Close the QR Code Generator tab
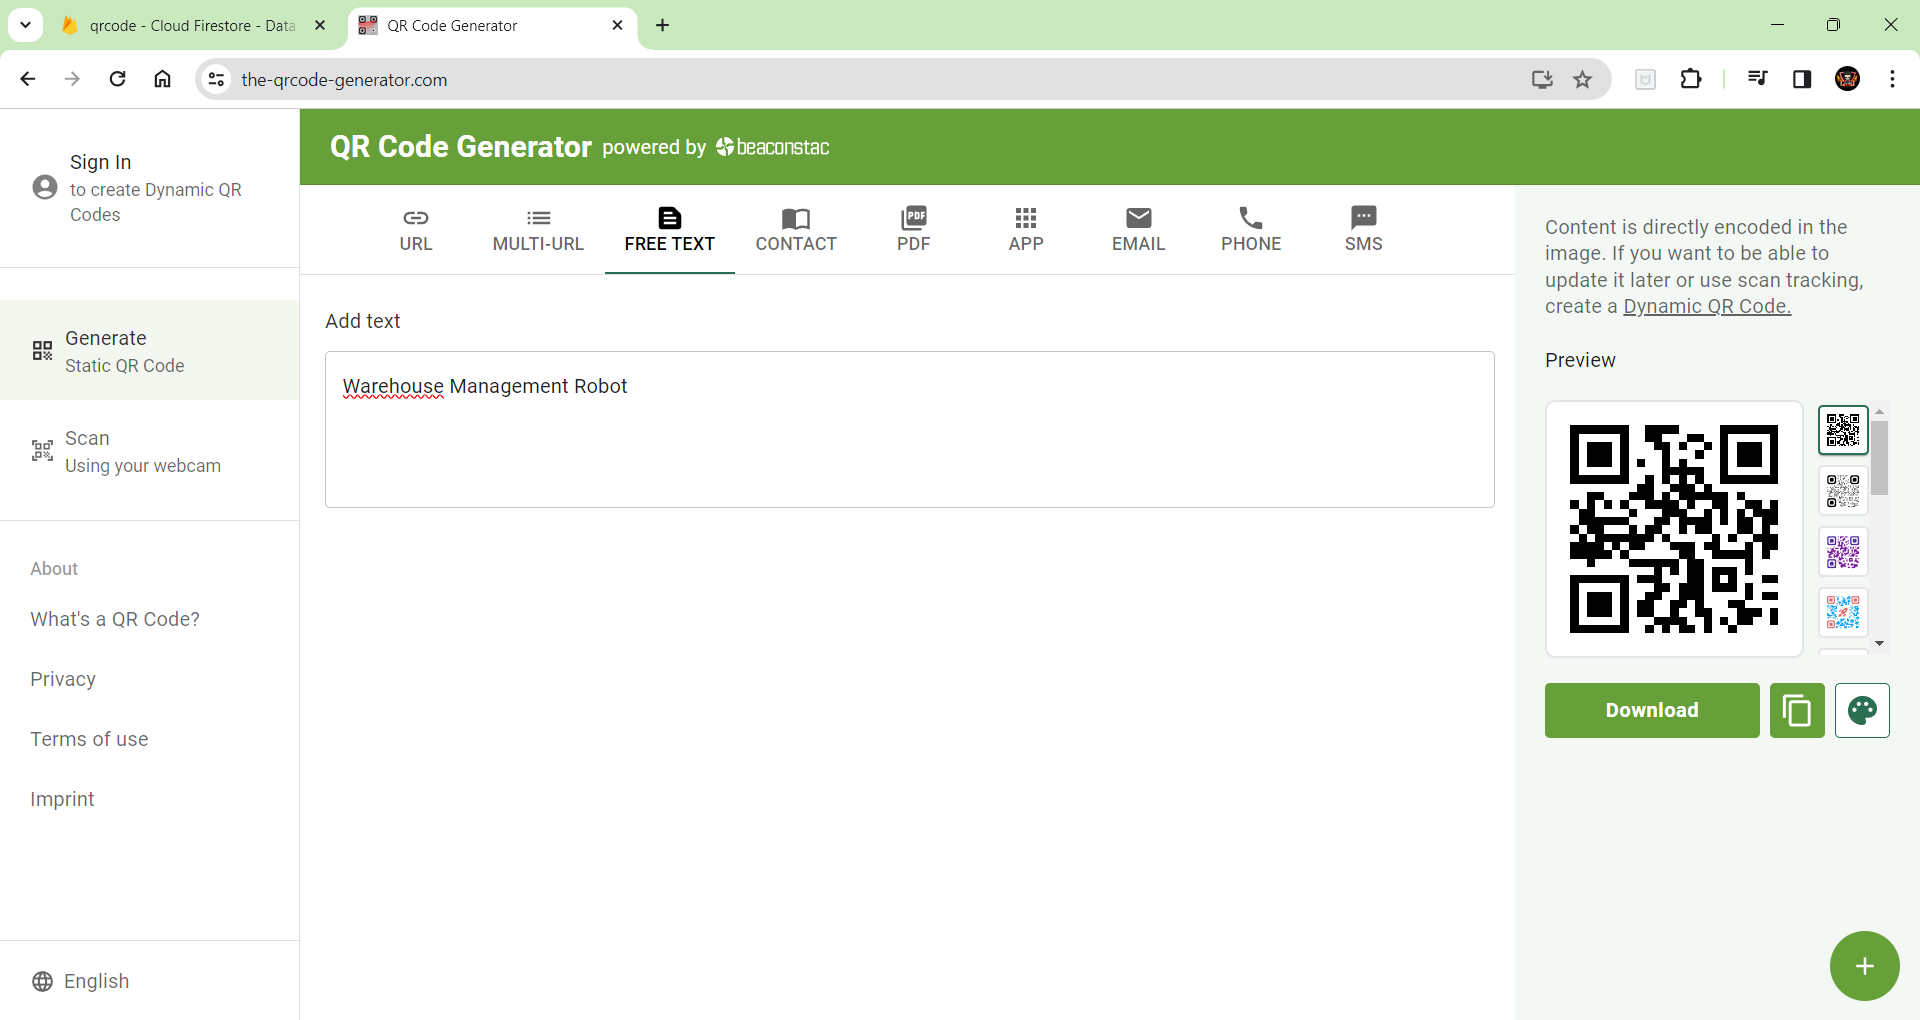This screenshot has height=1020, width=1920. 617,26
